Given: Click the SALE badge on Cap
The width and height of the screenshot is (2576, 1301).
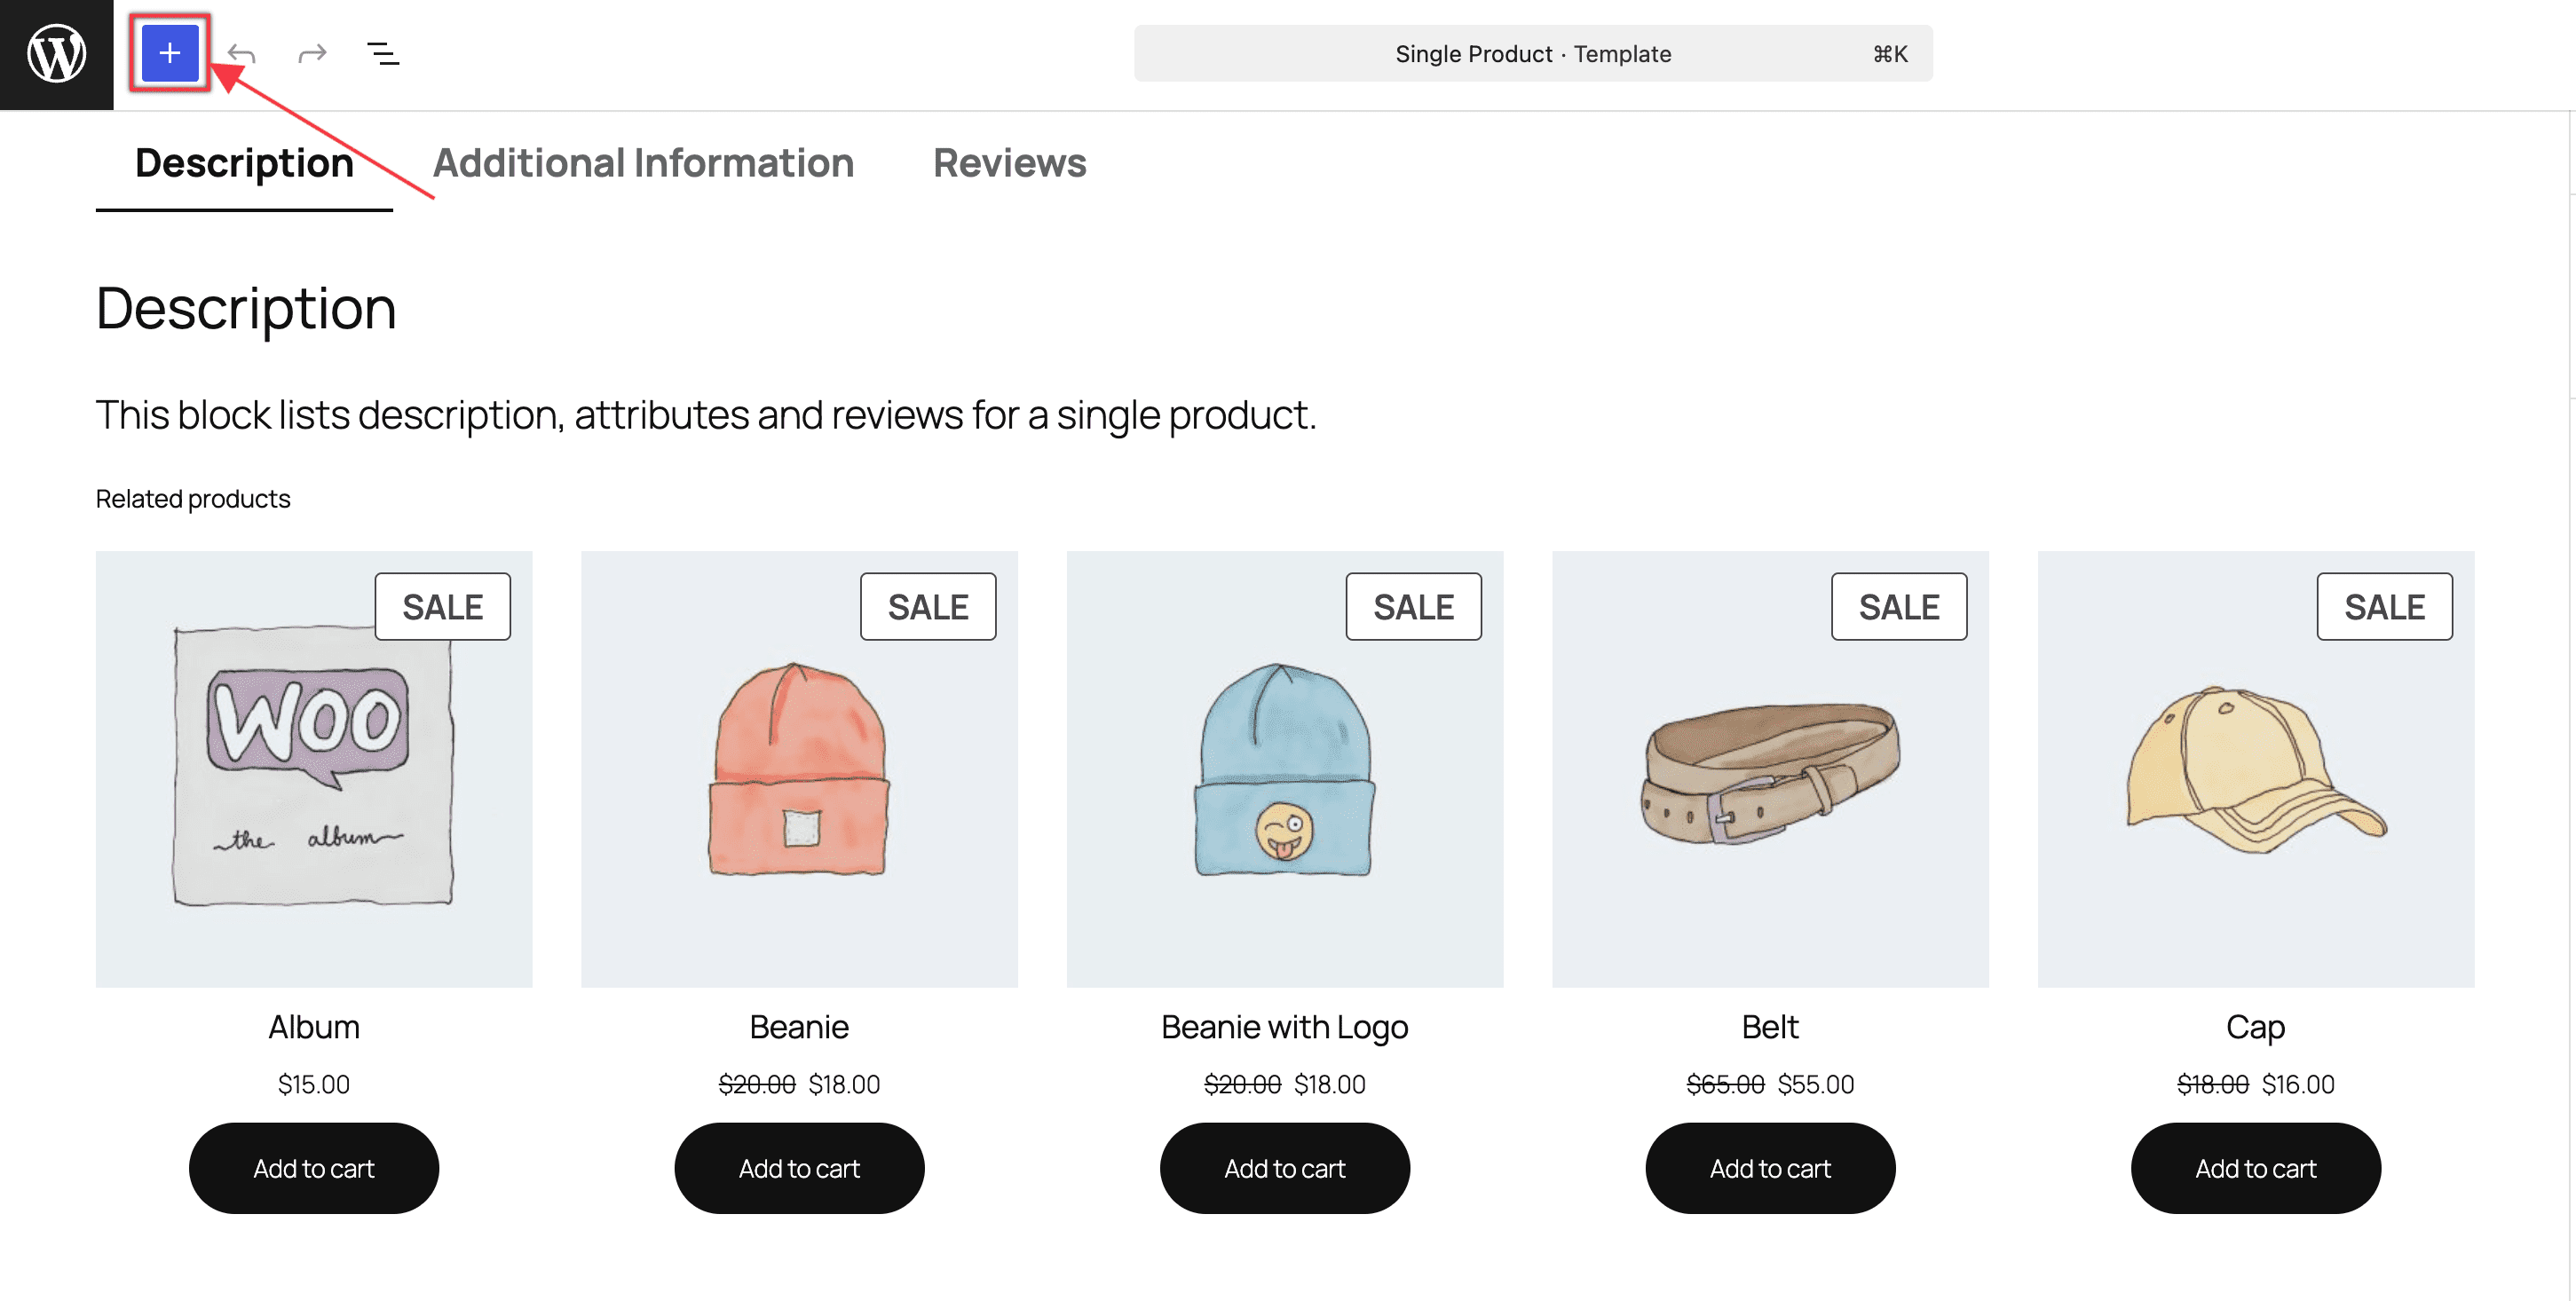Looking at the screenshot, I should click(2384, 606).
